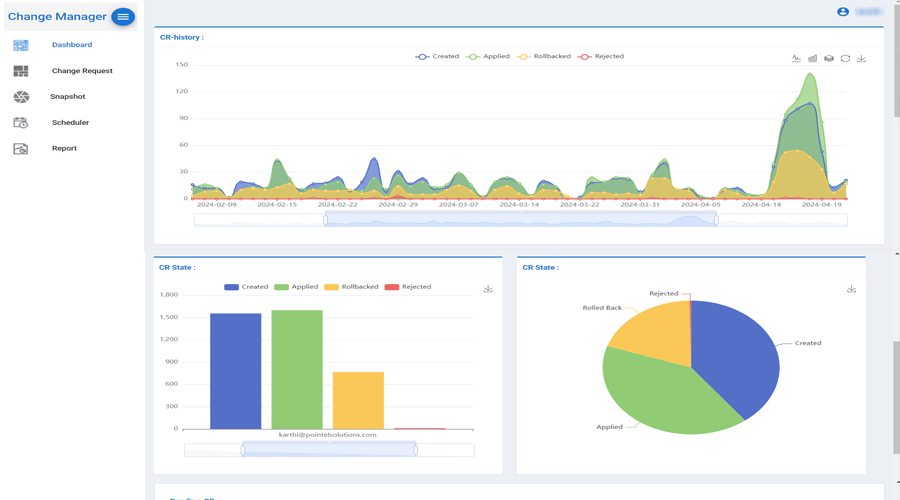Screen dimensions: 900x500
Task: Open the user profile icon
Action: pos(843,12)
